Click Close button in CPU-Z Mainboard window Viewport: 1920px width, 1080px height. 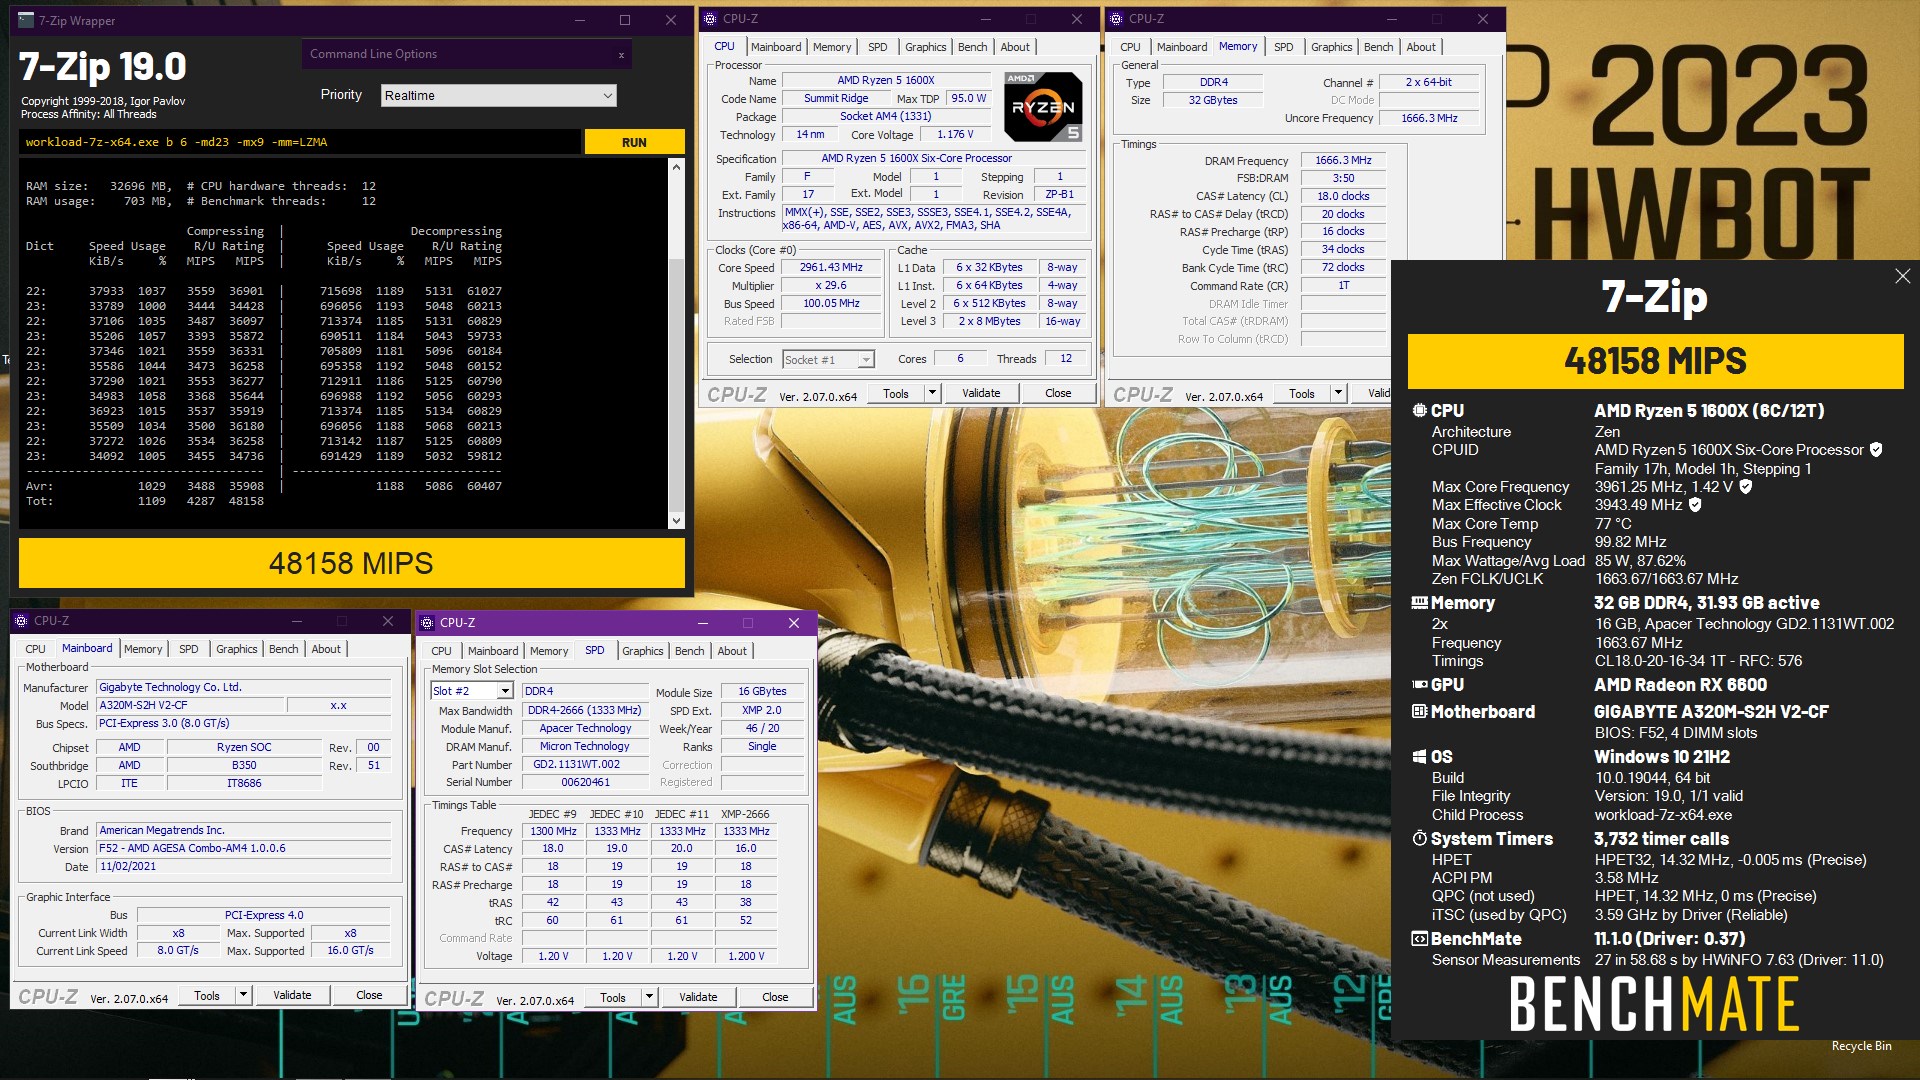click(369, 996)
